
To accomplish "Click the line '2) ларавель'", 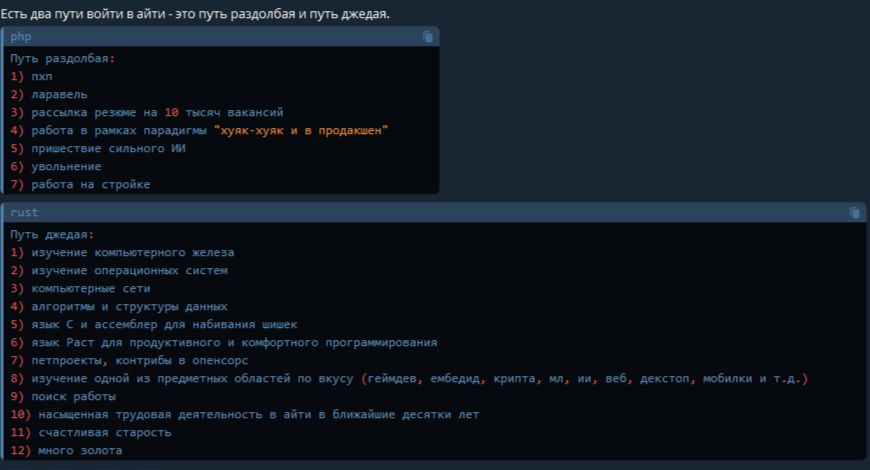I will [x=49, y=95].
